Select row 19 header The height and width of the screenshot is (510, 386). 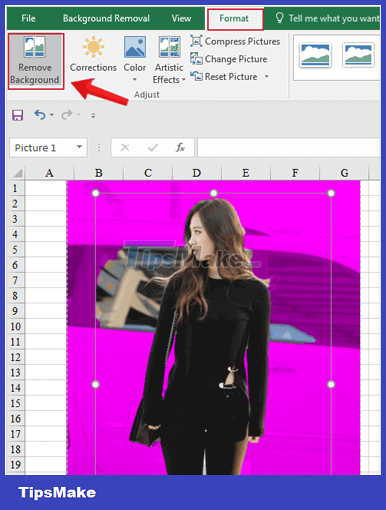pyautogui.click(x=16, y=464)
